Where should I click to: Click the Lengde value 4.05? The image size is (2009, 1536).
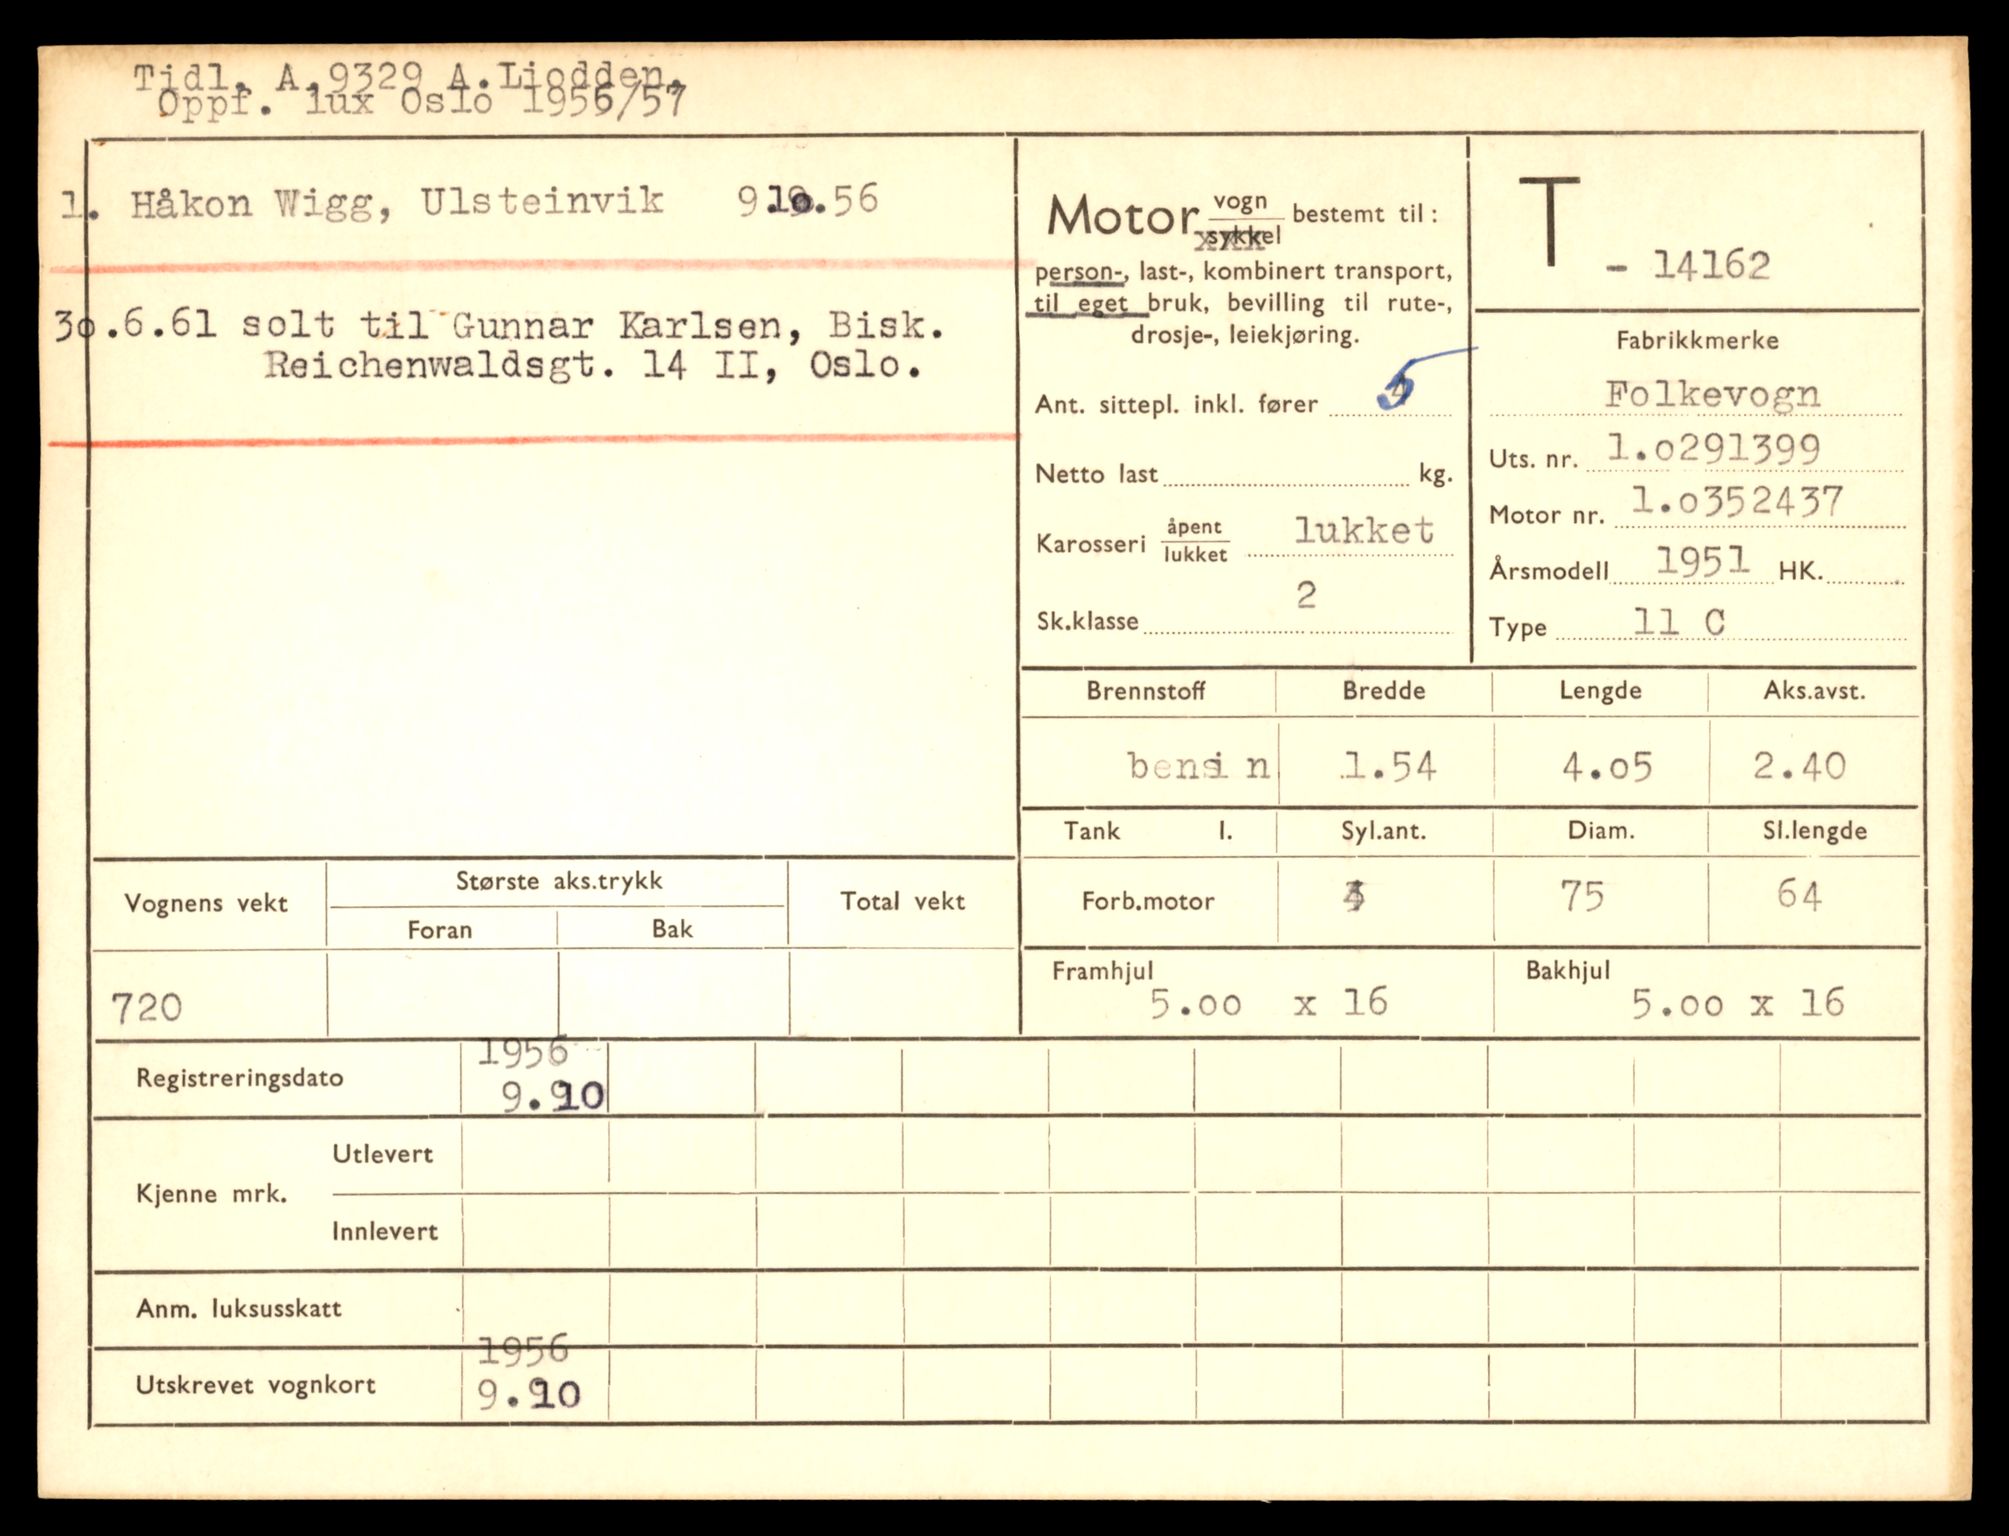coord(1606,767)
